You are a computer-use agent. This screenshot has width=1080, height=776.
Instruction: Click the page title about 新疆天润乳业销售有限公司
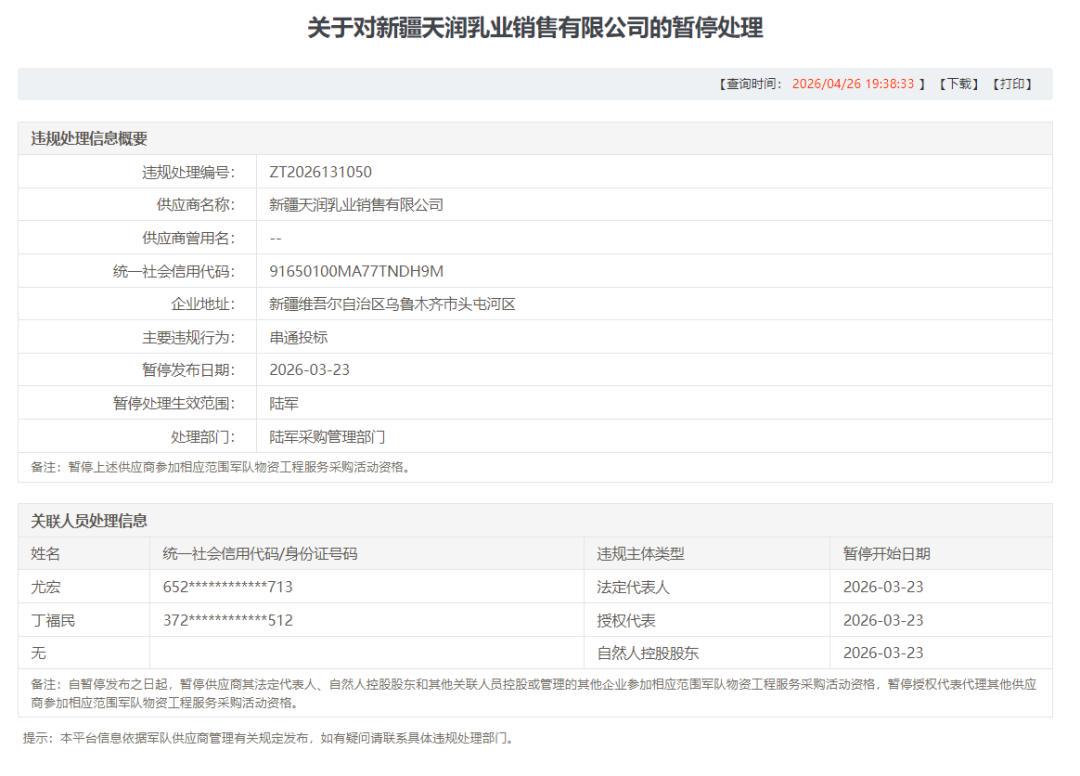[535, 28]
